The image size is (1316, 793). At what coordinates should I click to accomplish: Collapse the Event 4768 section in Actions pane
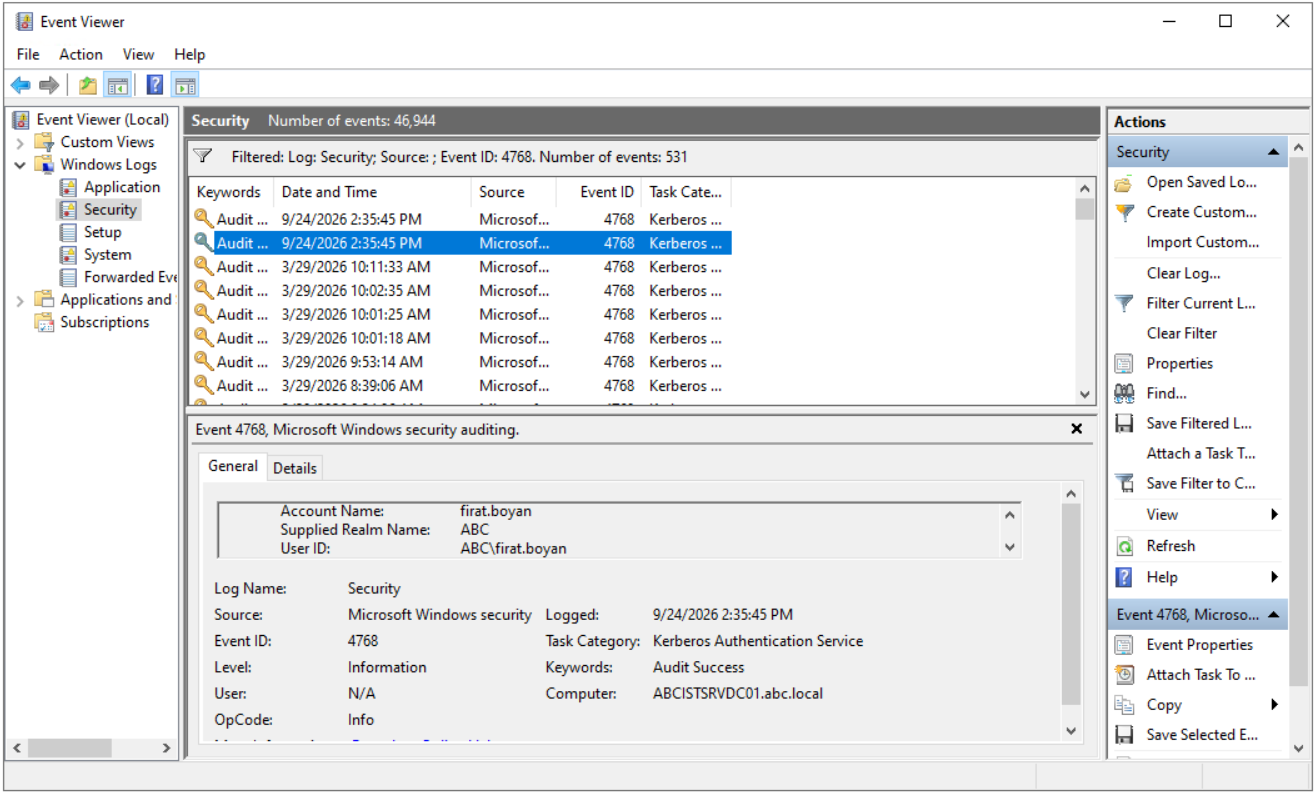(x=1273, y=614)
